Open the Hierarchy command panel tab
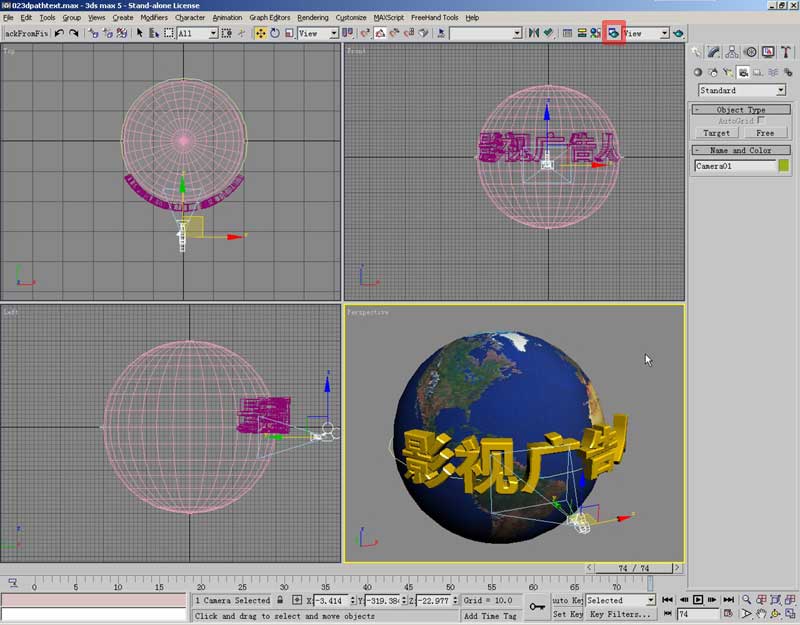800x625 pixels. pos(732,52)
